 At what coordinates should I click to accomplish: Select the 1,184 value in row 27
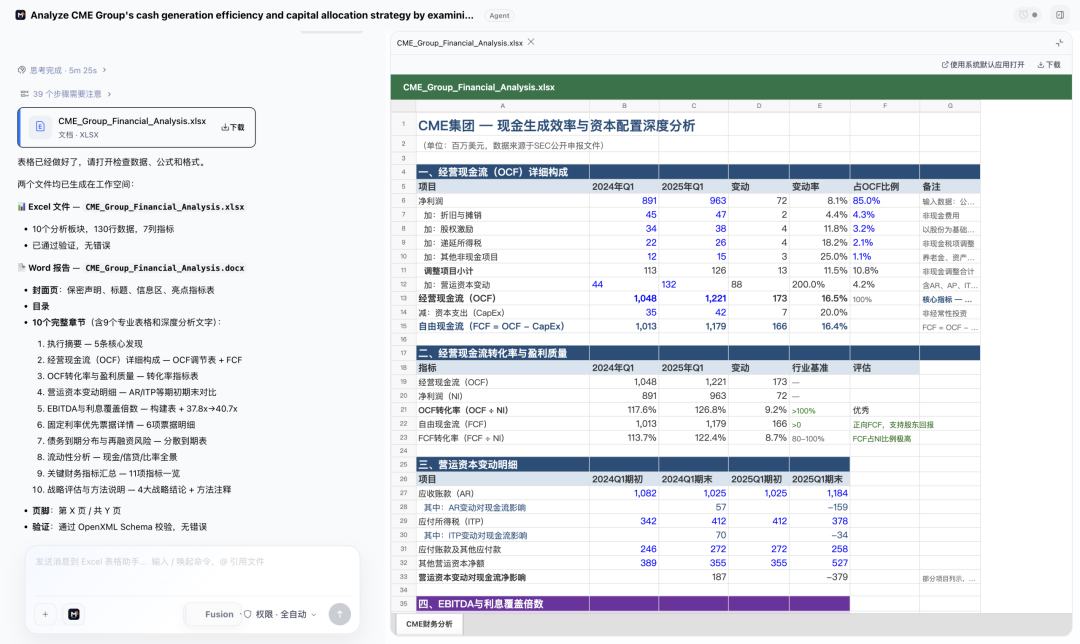pyautogui.click(x=820, y=493)
